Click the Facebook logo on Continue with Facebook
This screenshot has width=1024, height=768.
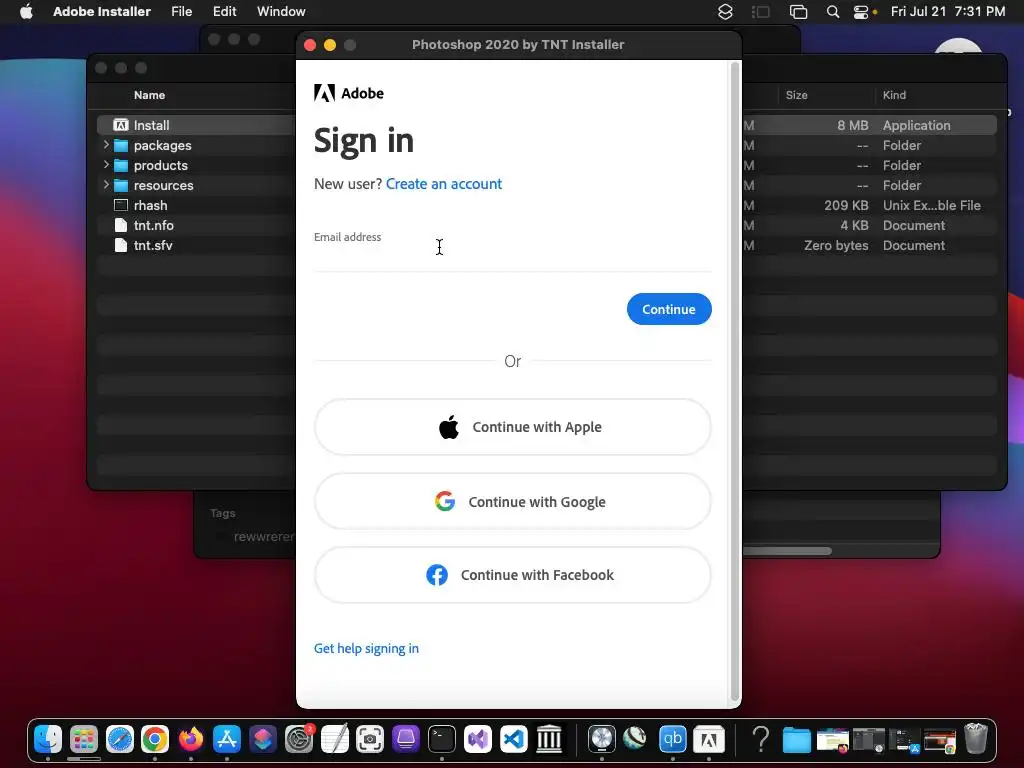pyautogui.click(x=437, y=575)
